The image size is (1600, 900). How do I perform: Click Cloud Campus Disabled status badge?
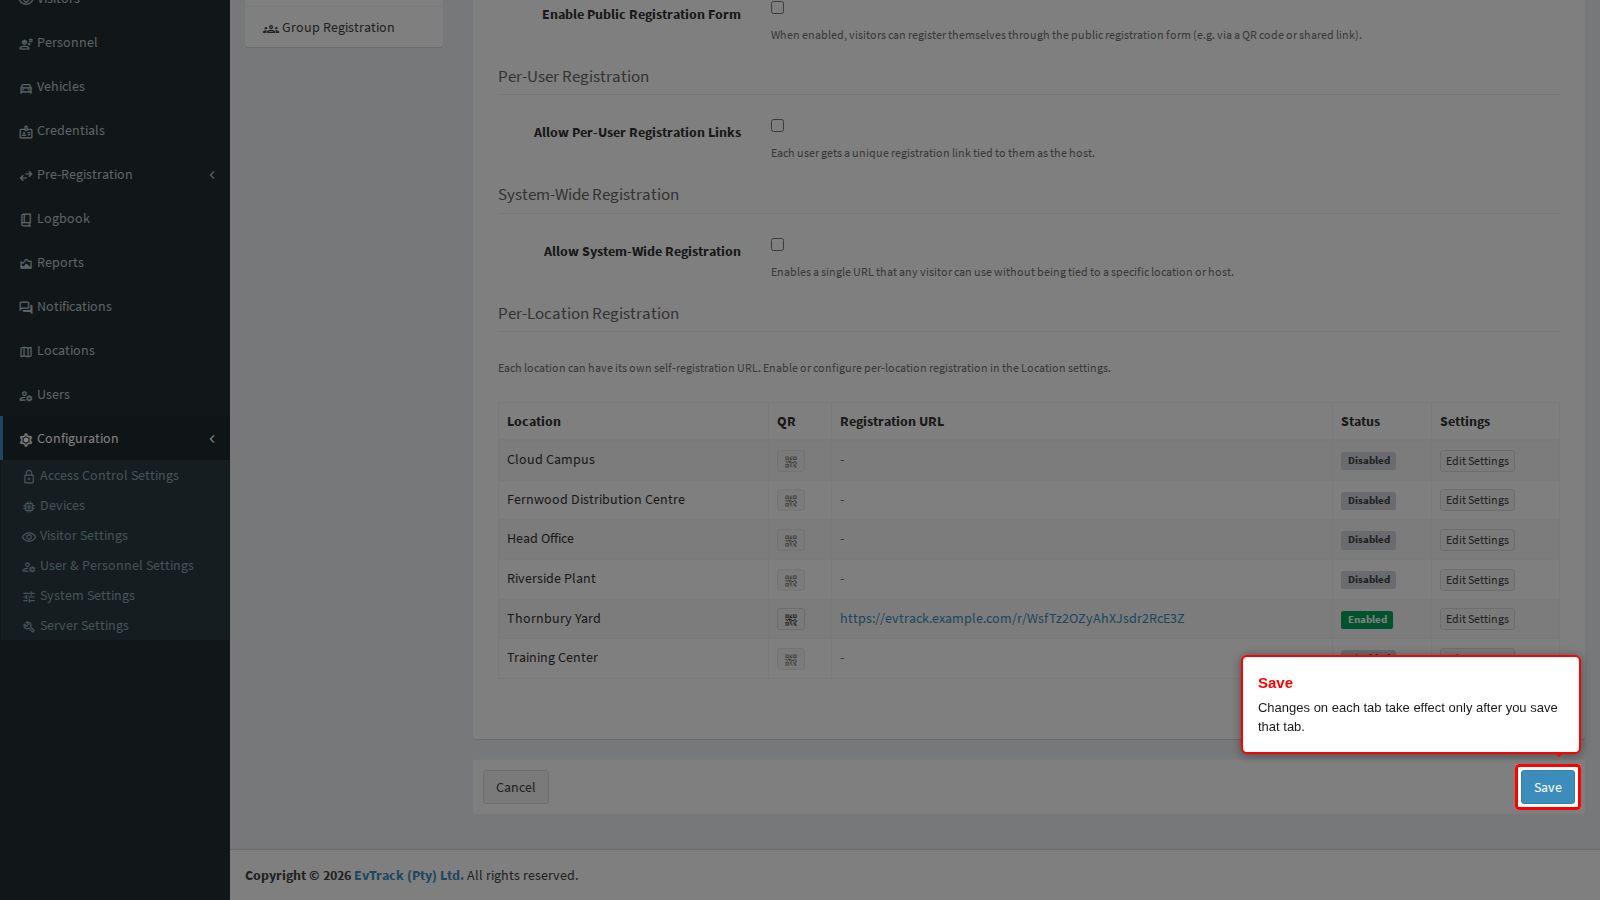(x=1368, y=461)
